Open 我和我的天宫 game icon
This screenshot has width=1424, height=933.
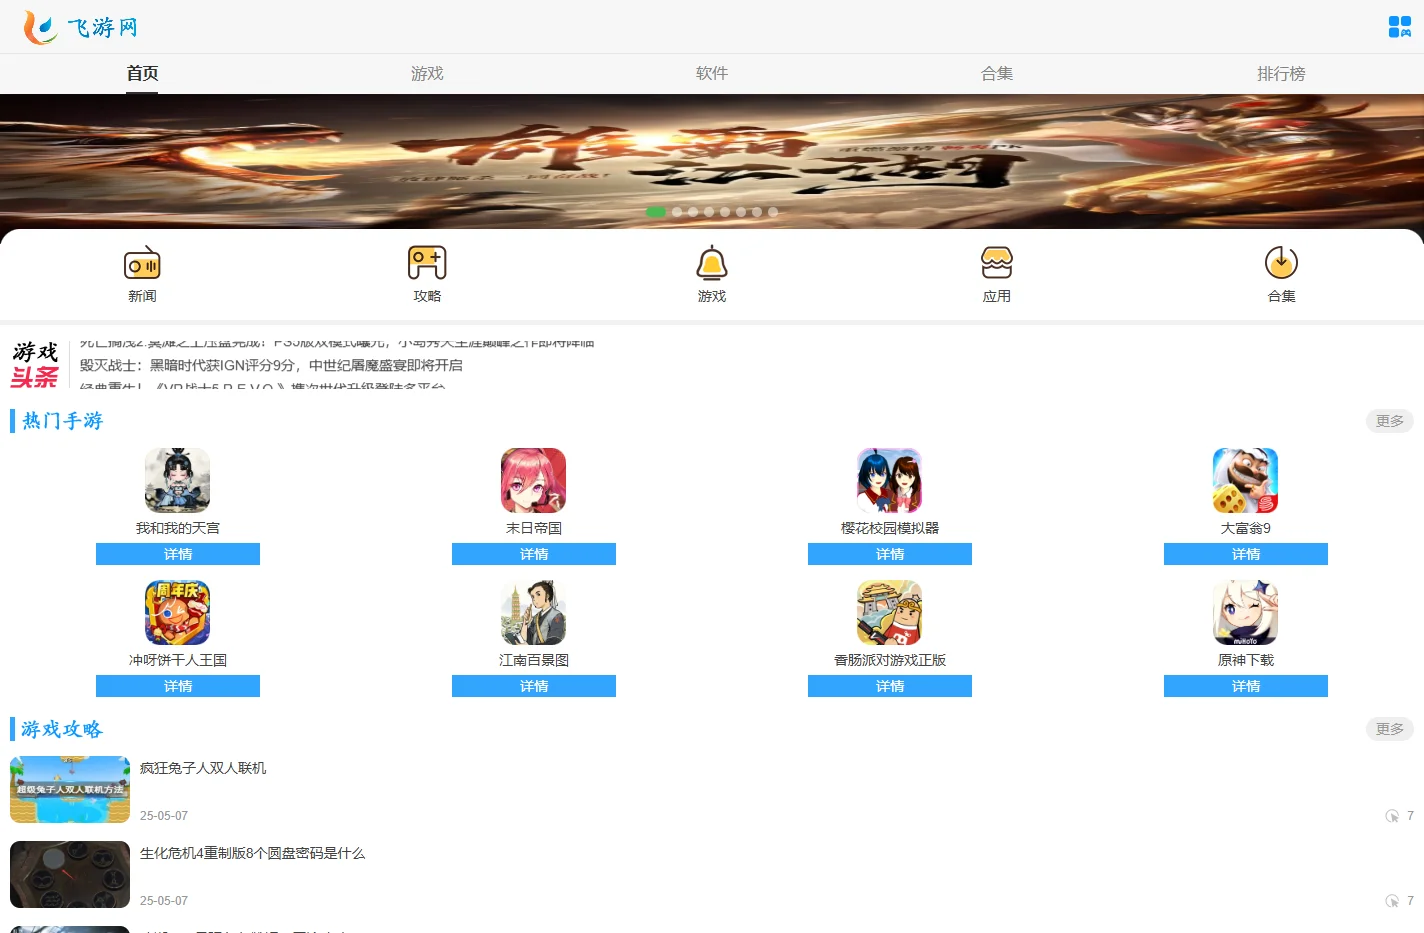coord(178,480)
